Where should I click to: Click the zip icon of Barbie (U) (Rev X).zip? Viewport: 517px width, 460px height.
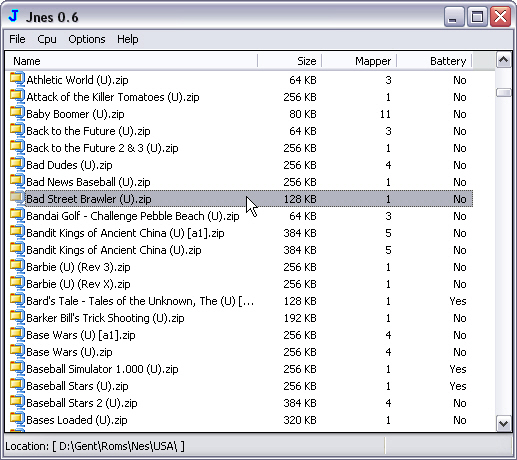pos(17,283)
